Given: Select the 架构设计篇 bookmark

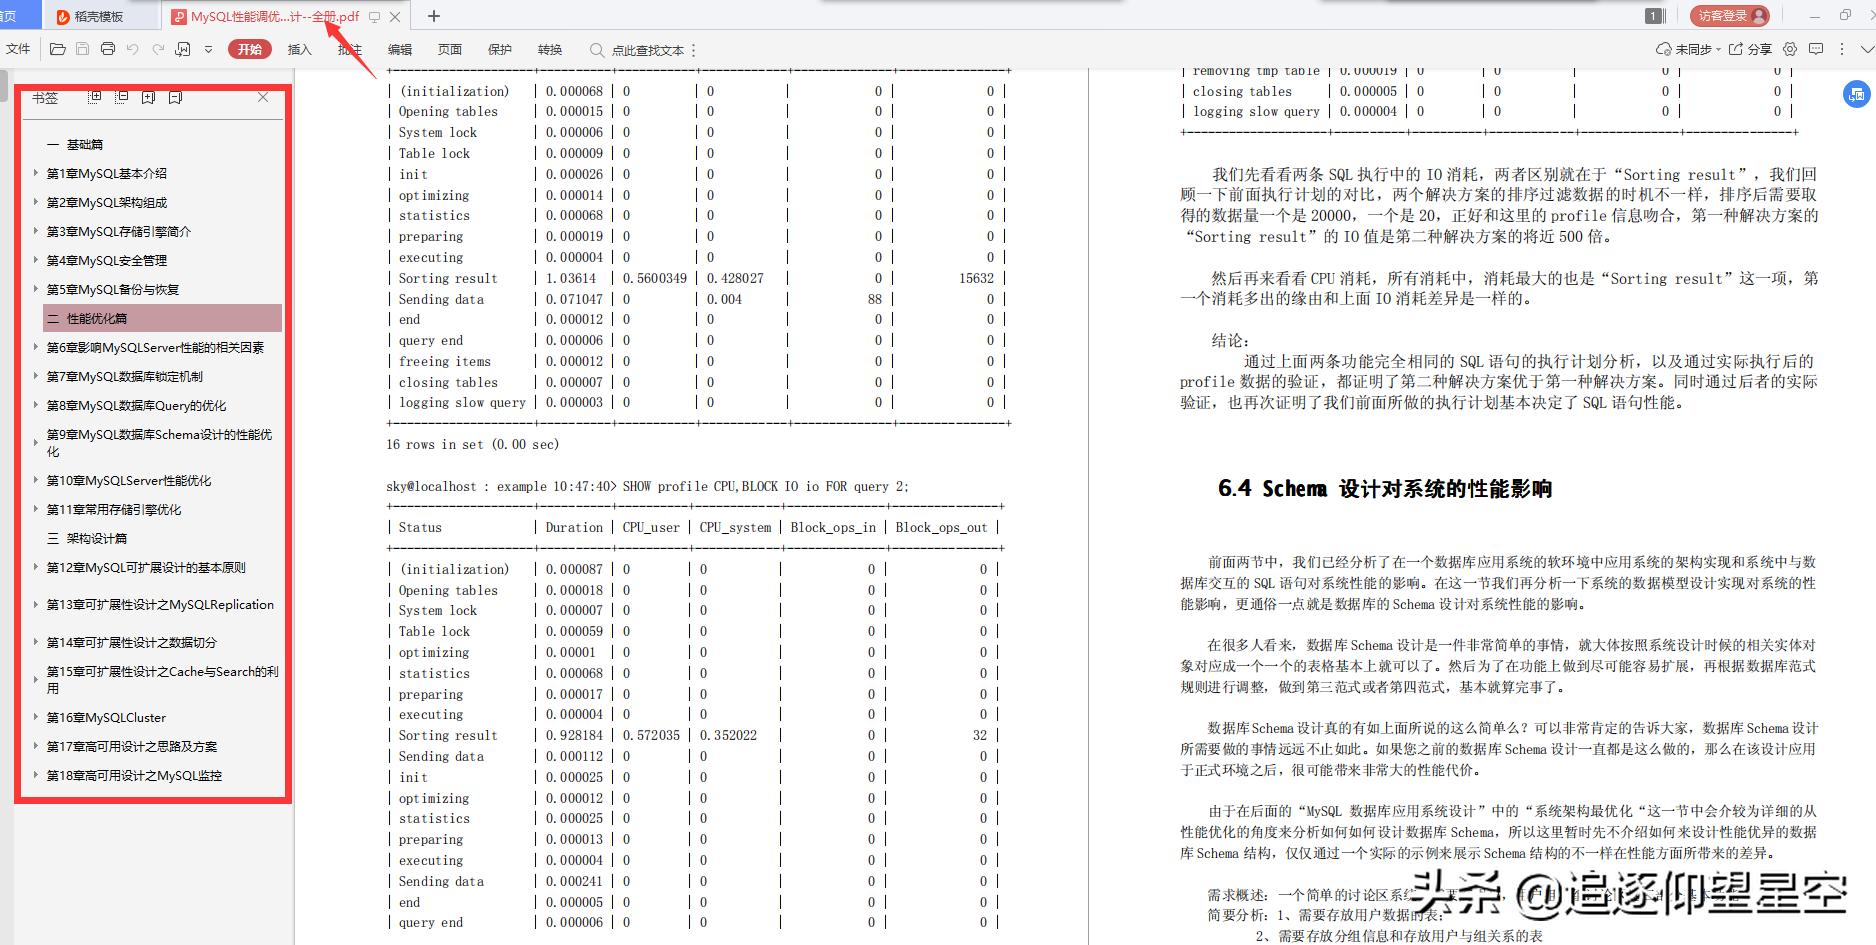Looking at the screenshot, I should tap(87, 538).
